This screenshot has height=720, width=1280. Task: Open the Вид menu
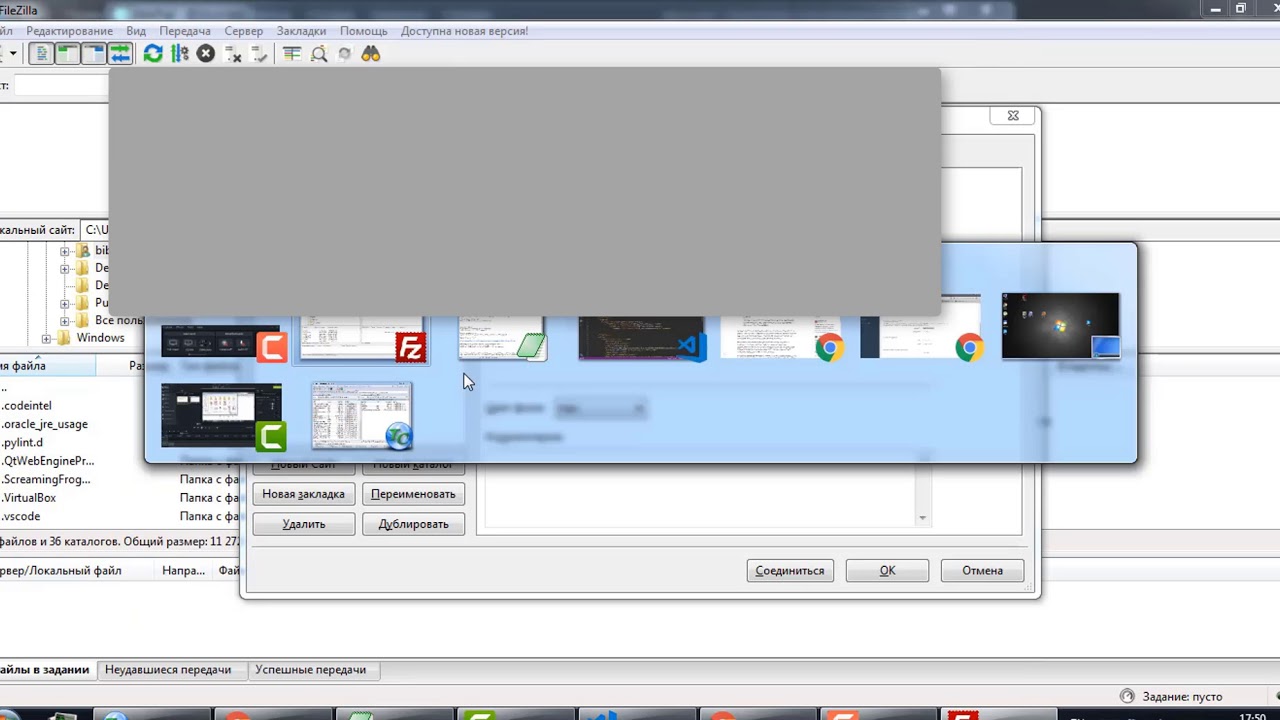(136, 31)
